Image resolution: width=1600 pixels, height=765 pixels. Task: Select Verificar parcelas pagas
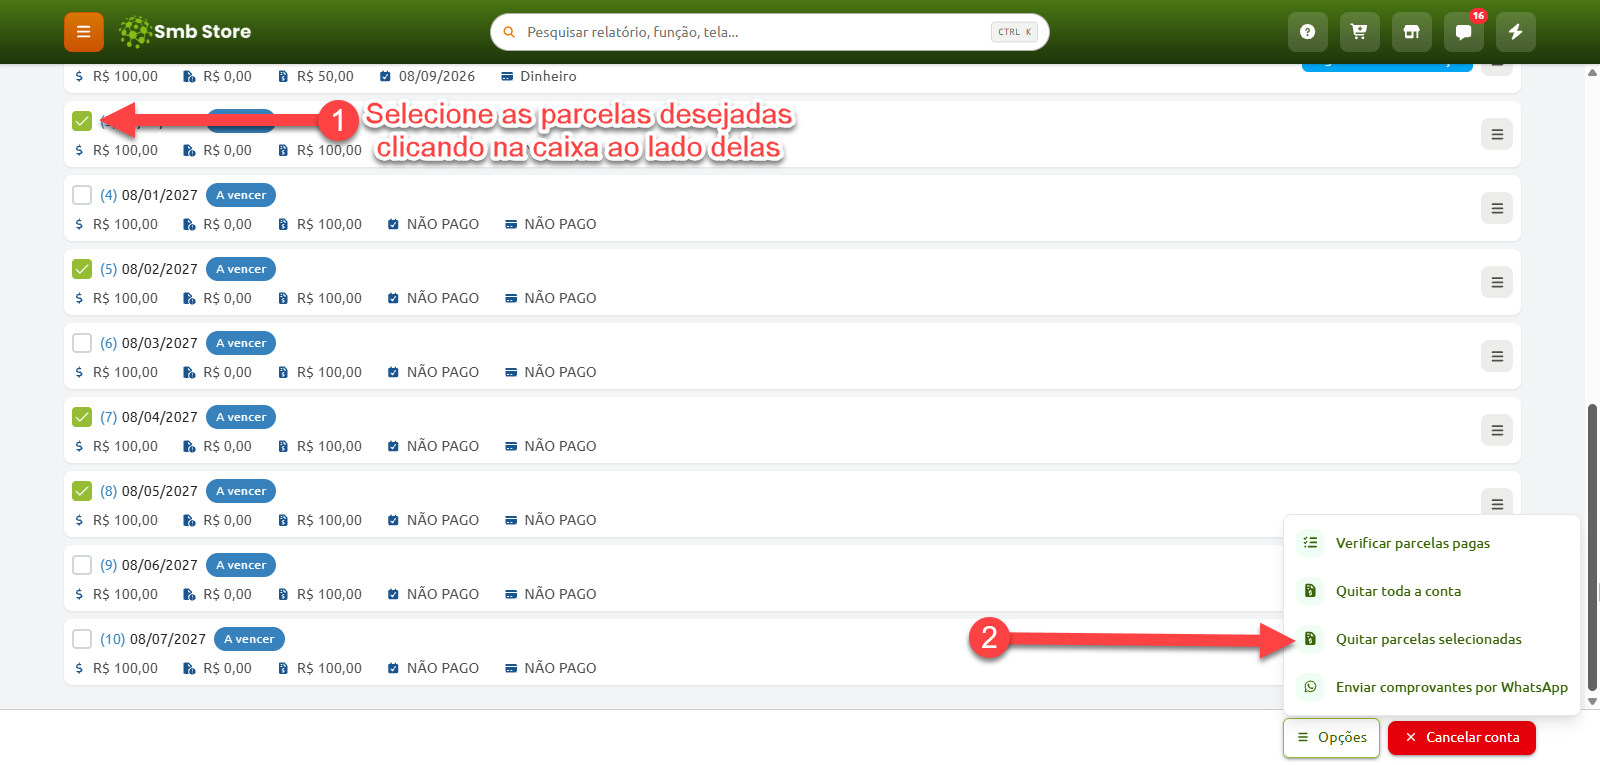(1432, 543)
